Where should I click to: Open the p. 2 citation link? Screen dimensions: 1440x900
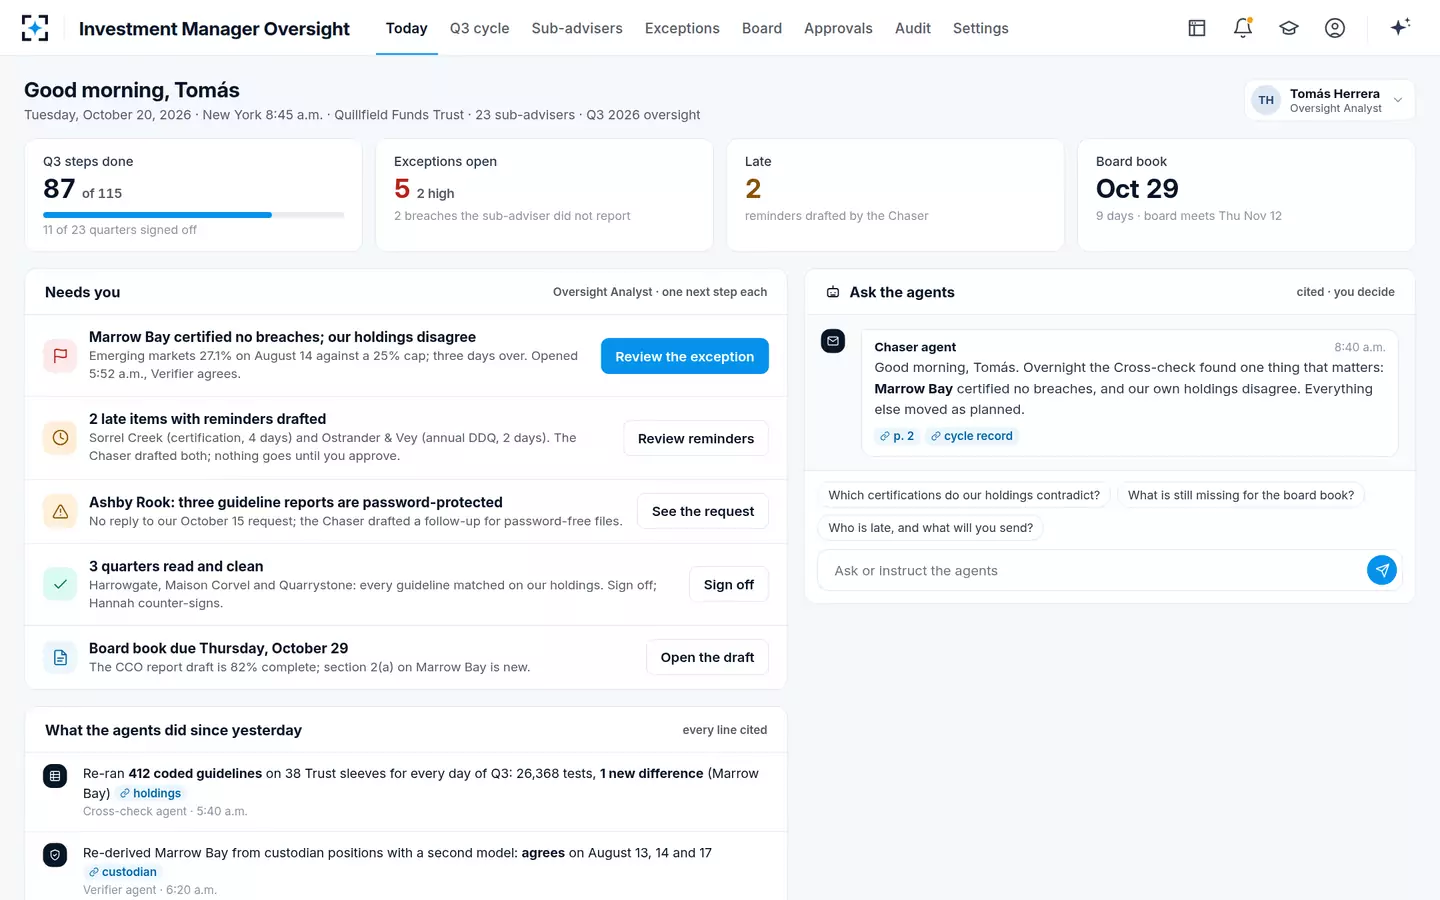(897, 436)
